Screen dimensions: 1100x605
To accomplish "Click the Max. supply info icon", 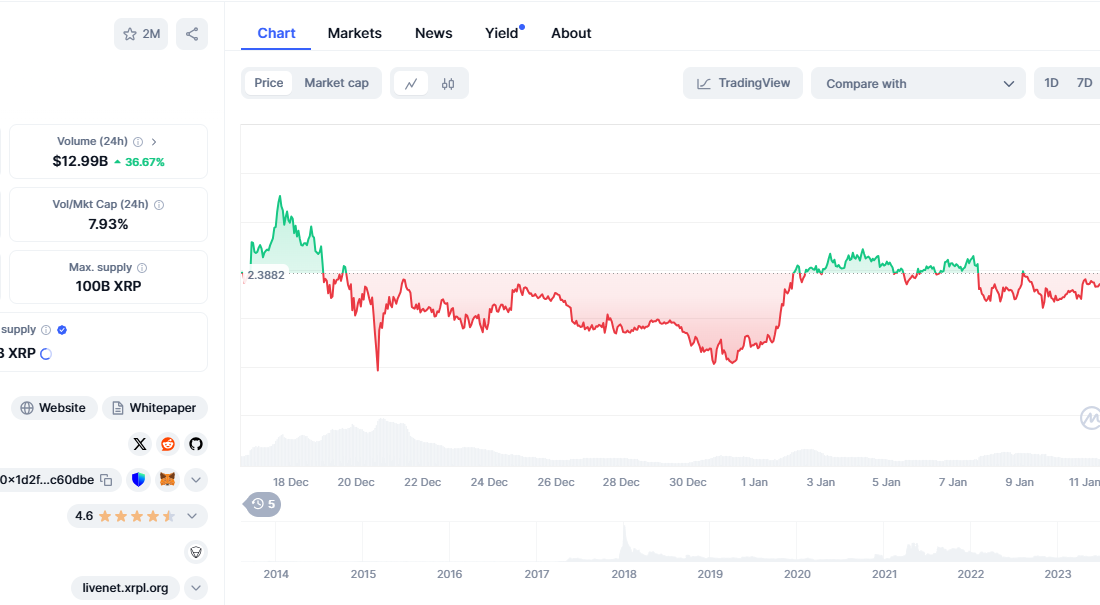I will pyautogui.click(x=142, y=267).
